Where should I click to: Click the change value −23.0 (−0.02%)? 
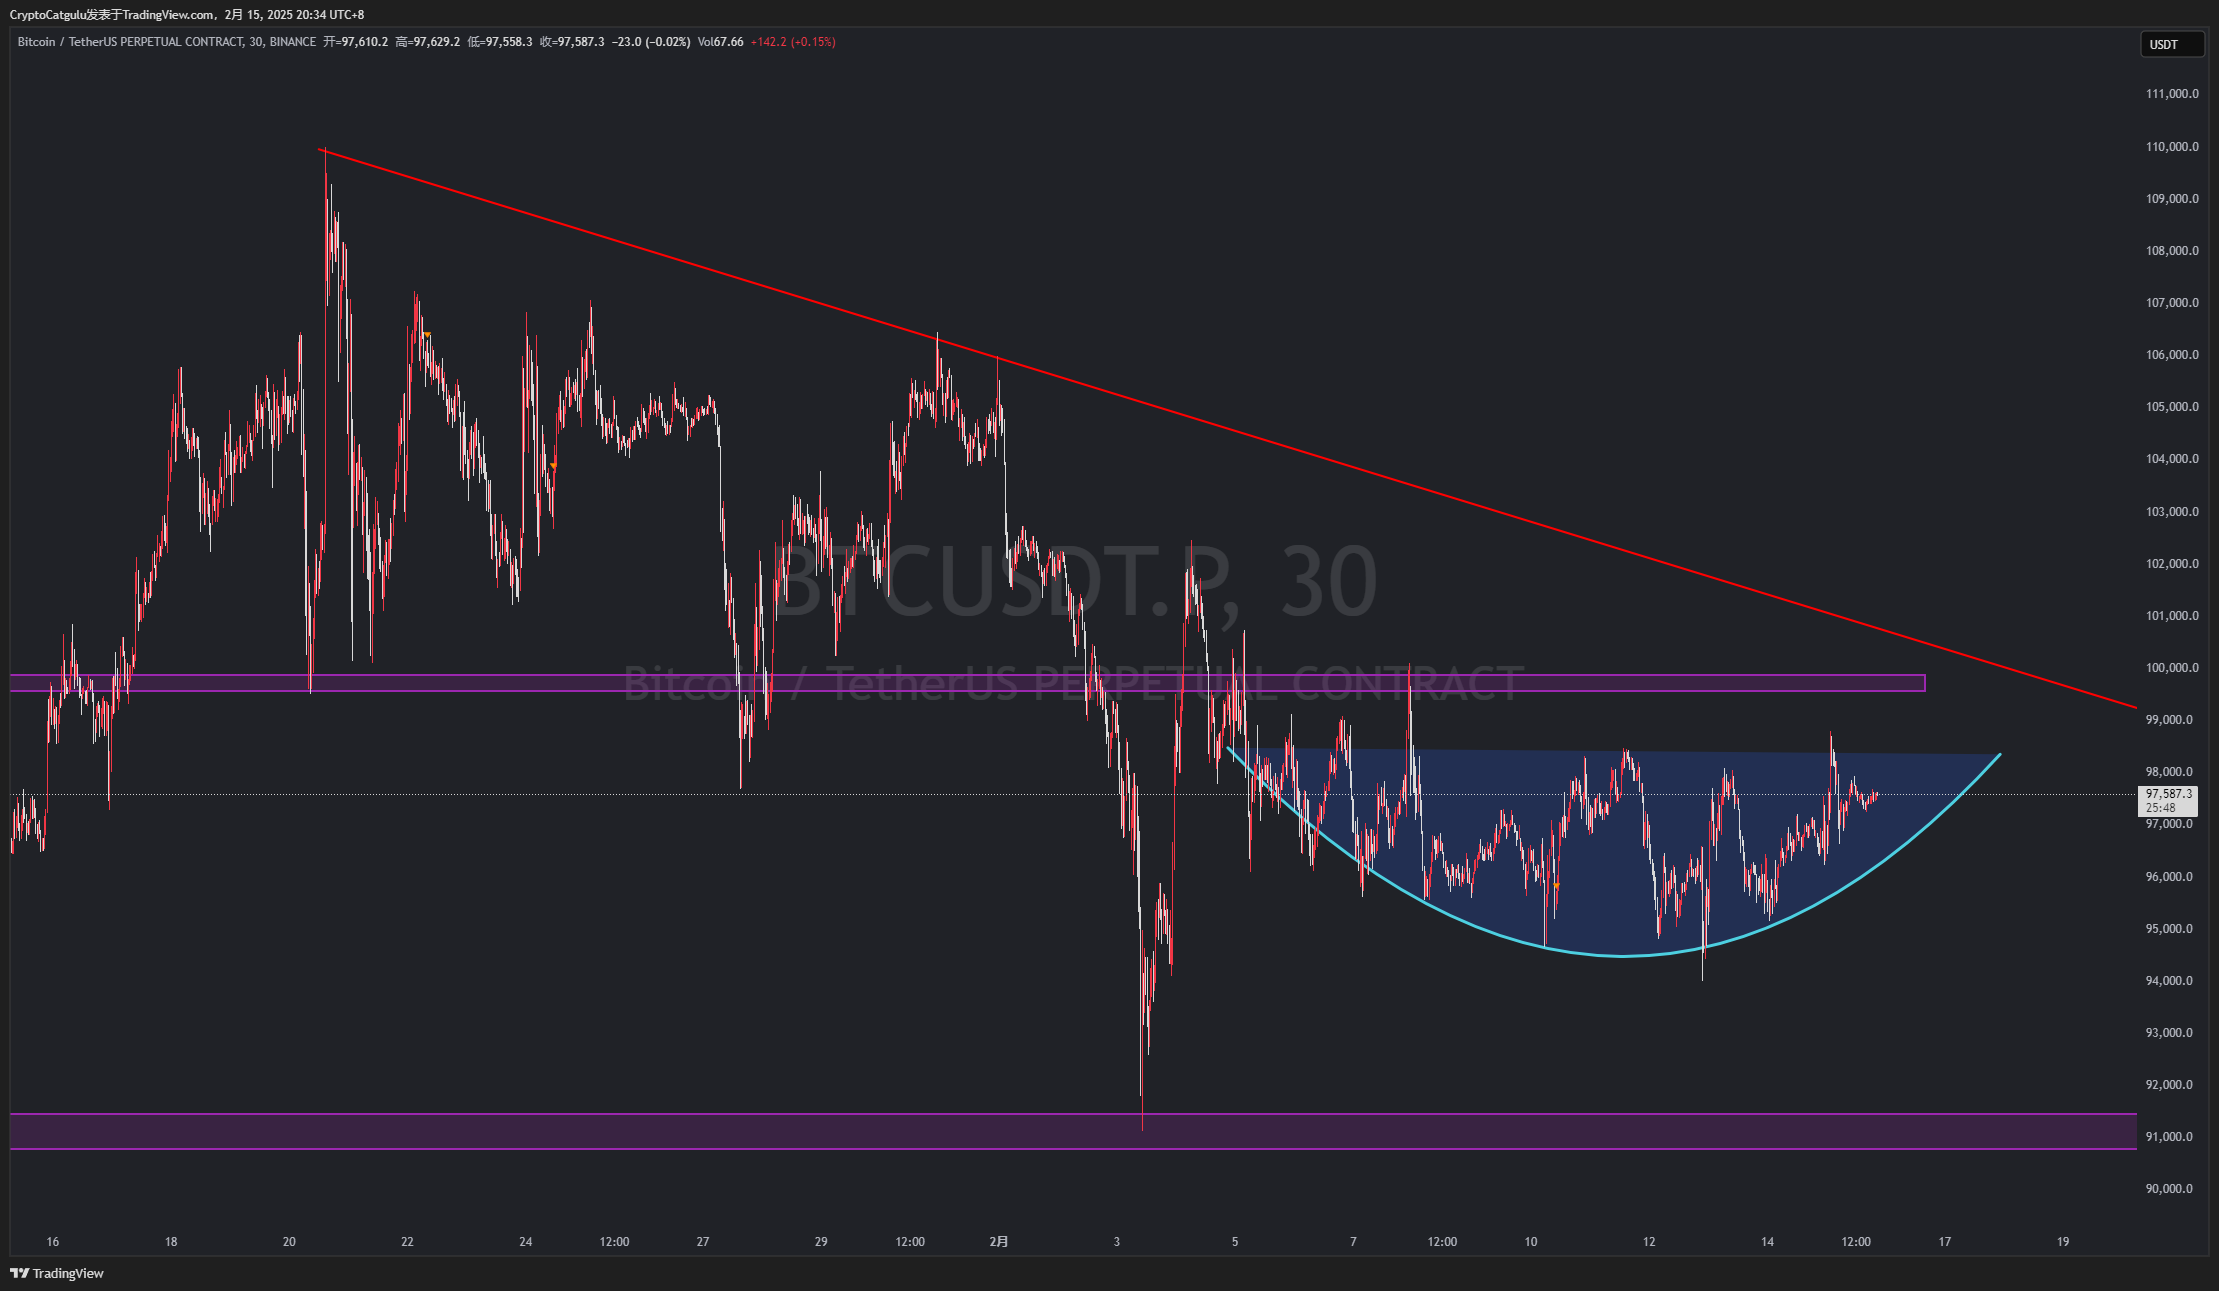point(651,42)
